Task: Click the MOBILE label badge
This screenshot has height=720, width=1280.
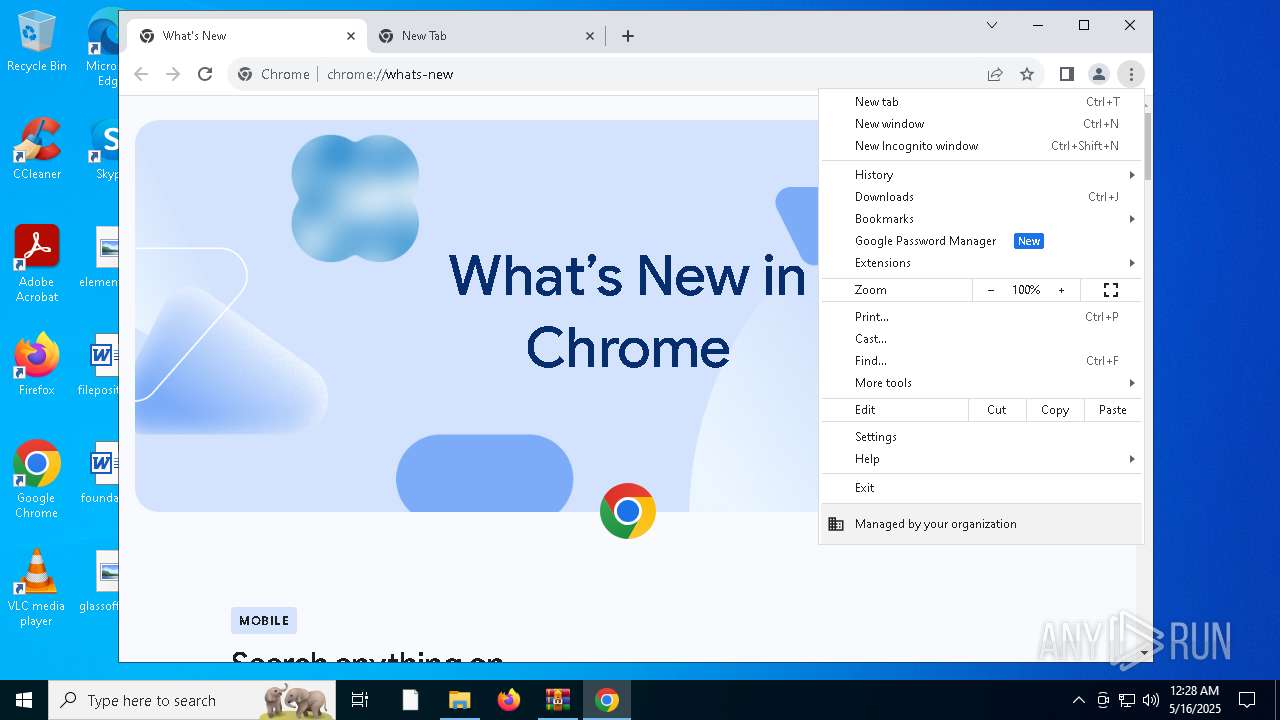Action: coord(264,620)
